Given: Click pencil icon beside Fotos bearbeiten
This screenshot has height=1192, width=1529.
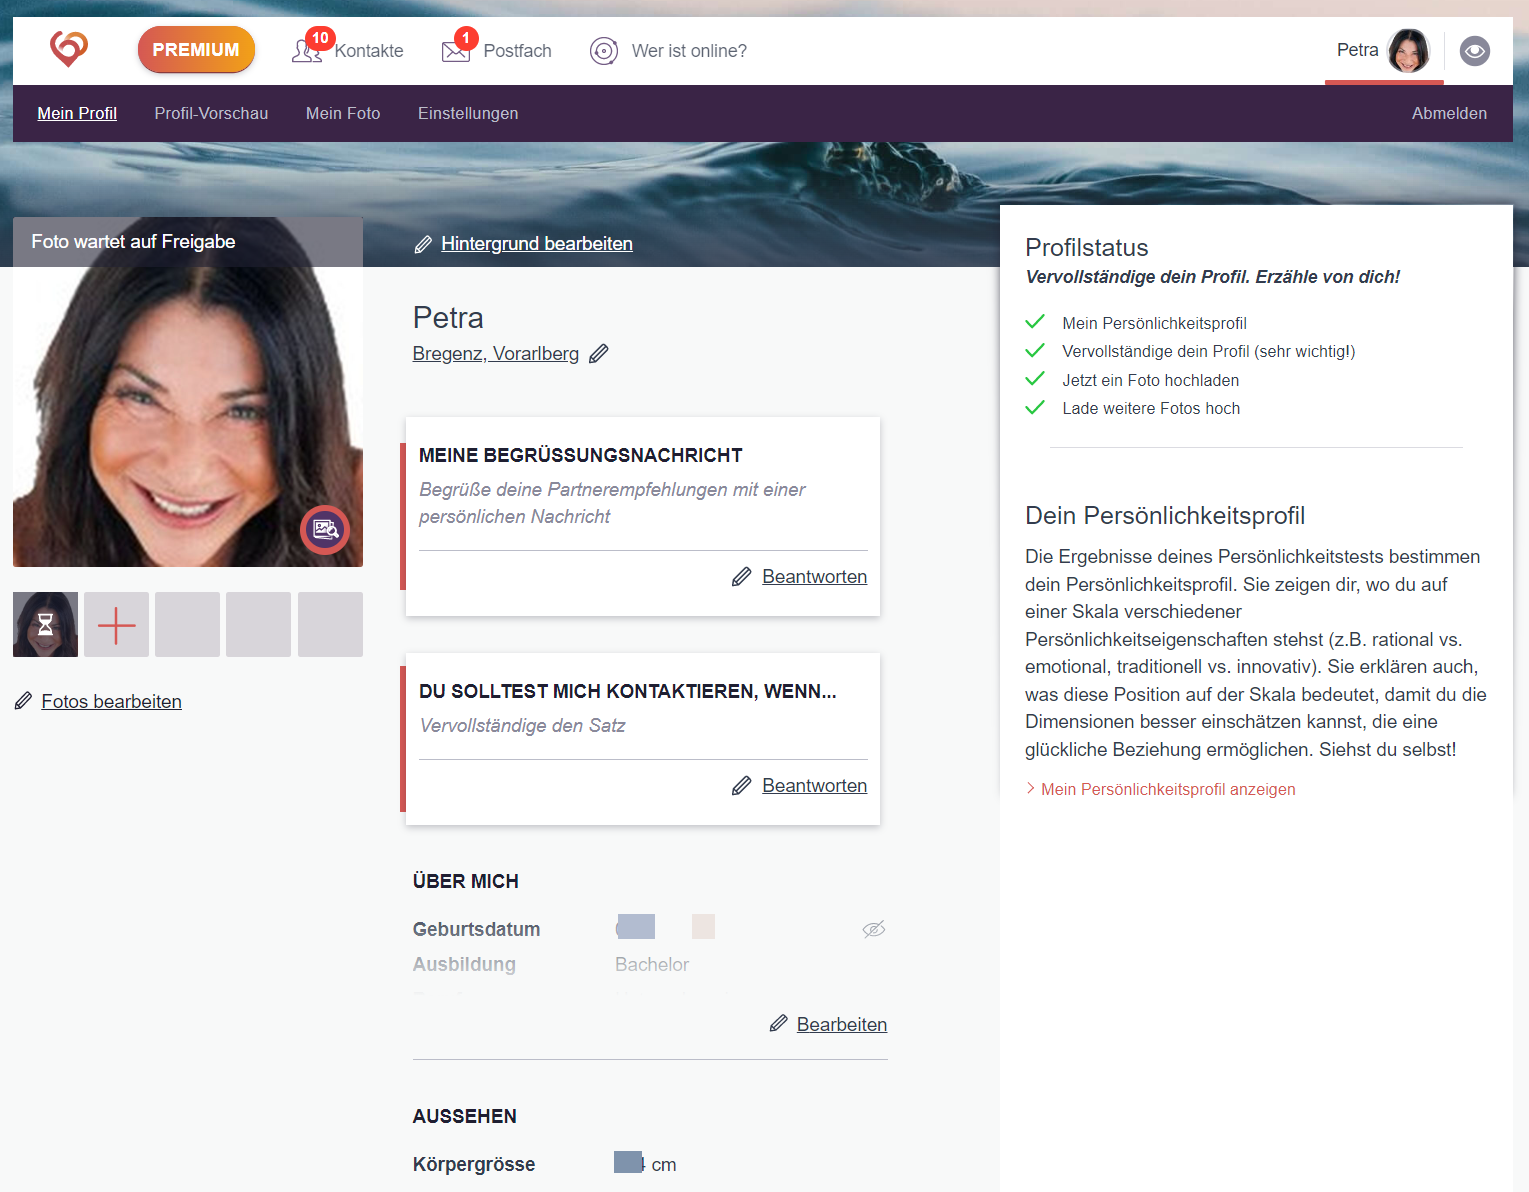Looking at the screenshot, I should 23,701.
